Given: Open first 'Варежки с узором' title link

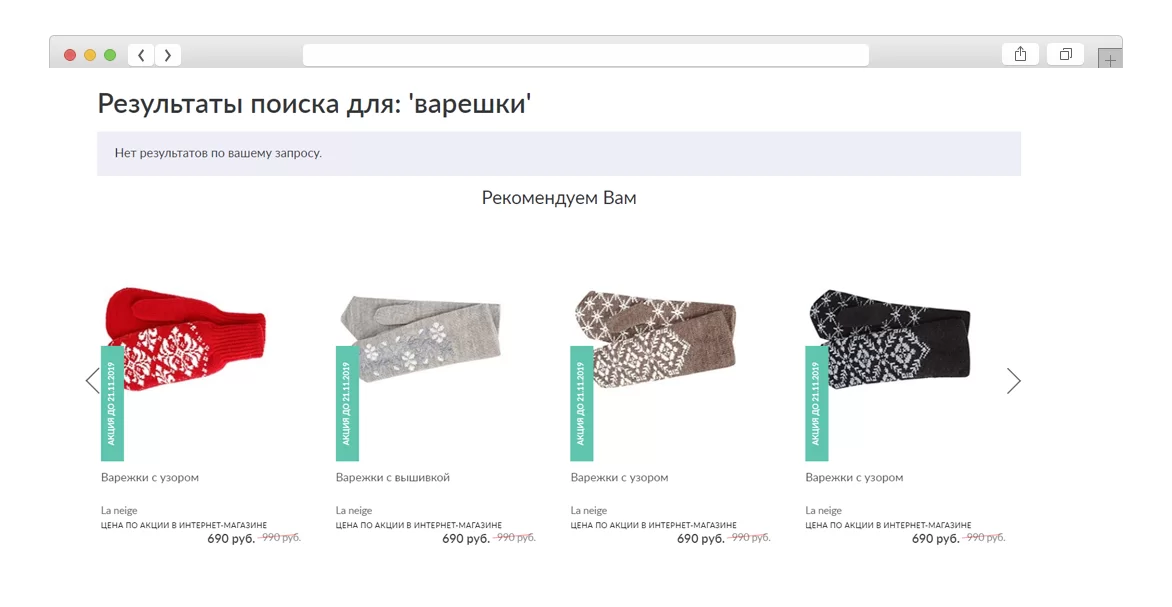Looking at the screenshot, I should click(x=149, y=478).
